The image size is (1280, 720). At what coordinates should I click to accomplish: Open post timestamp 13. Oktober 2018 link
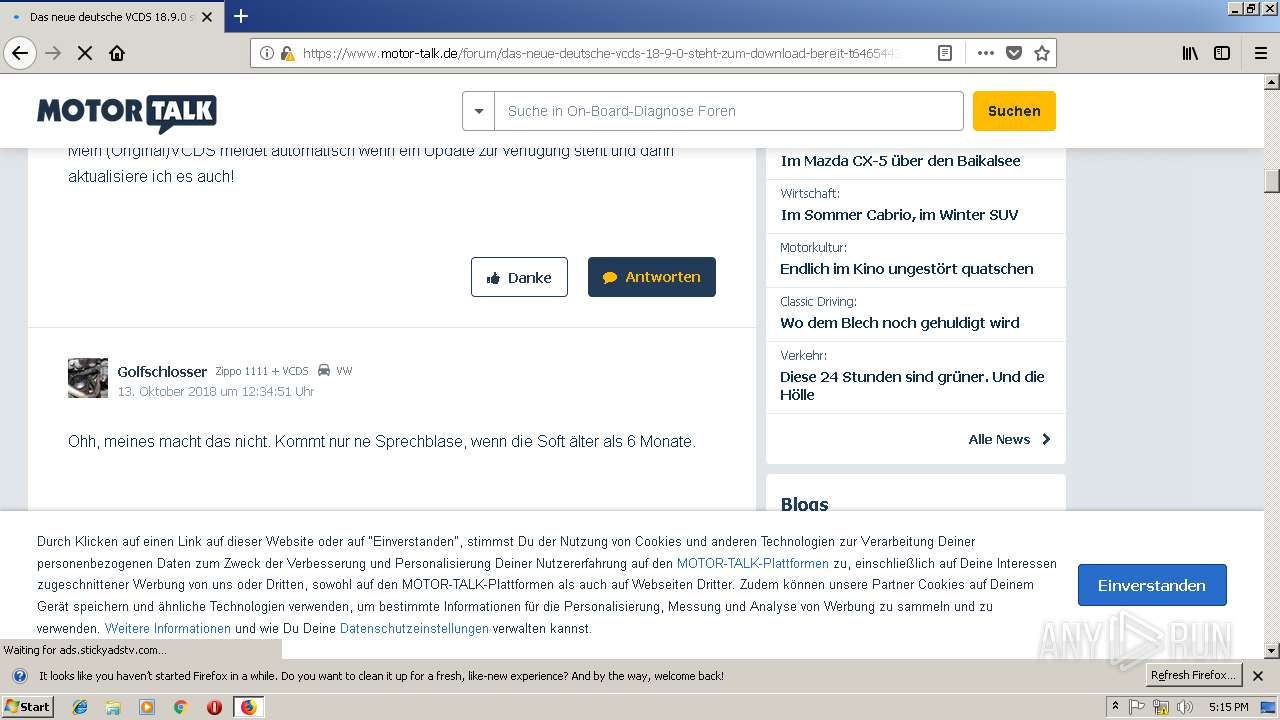pyautogui.click(x=216, y=392)
